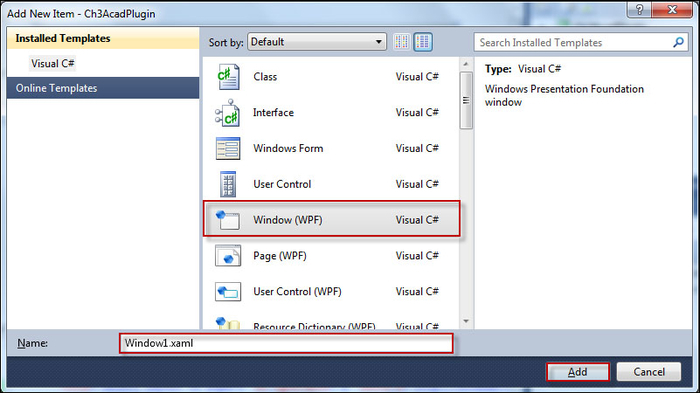Select the 'Class' label text
Viewport: 700px width, 393px height.
point(265,77)
